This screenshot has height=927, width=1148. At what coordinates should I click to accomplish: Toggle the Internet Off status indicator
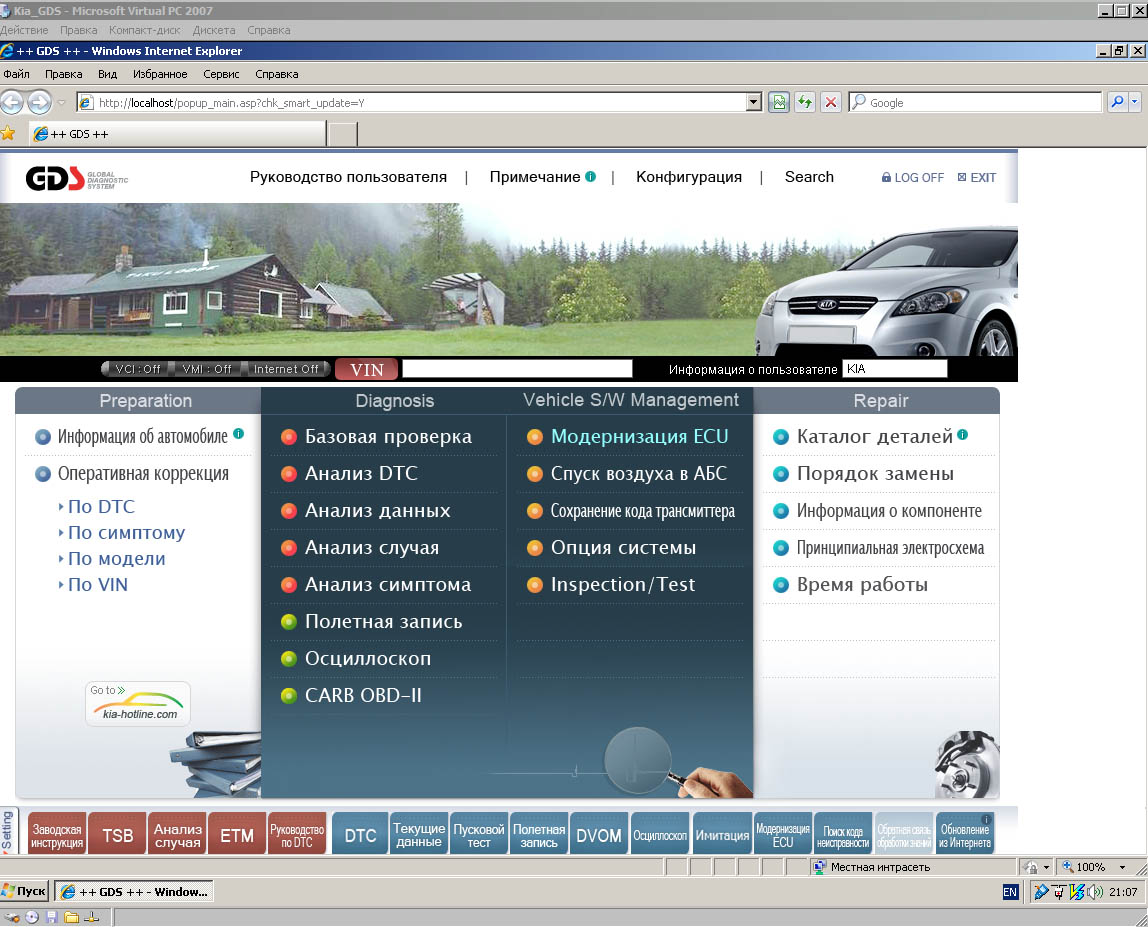tap(286, 369)
